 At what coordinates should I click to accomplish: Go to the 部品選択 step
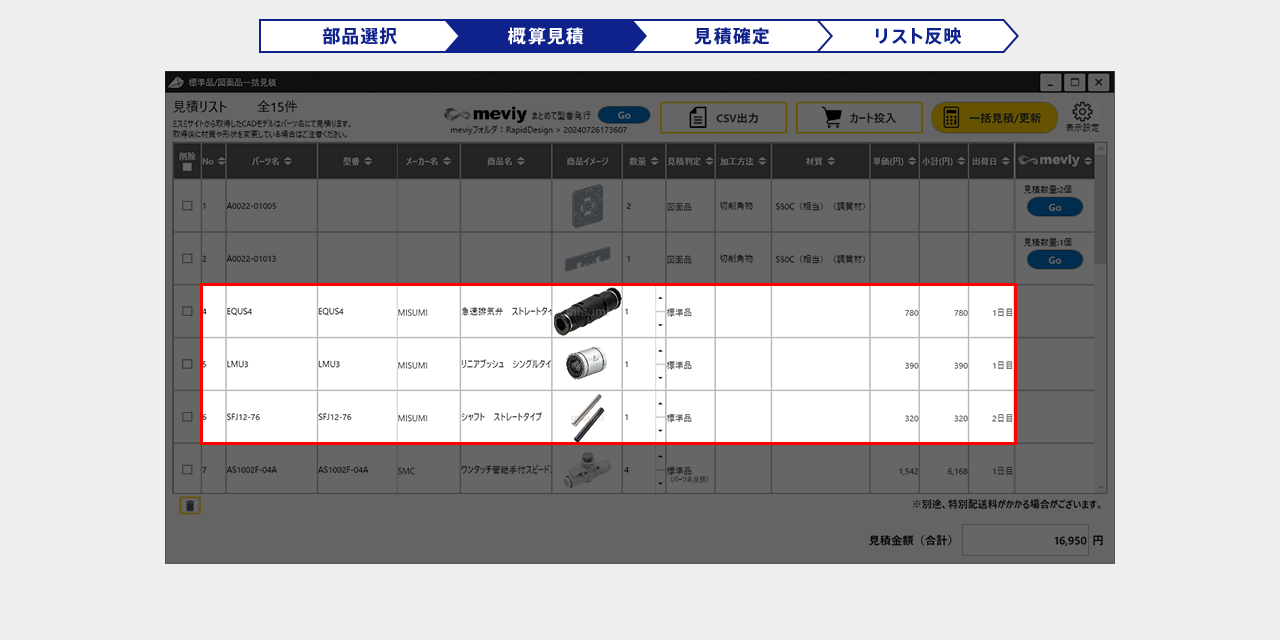[x=359, y=36]
